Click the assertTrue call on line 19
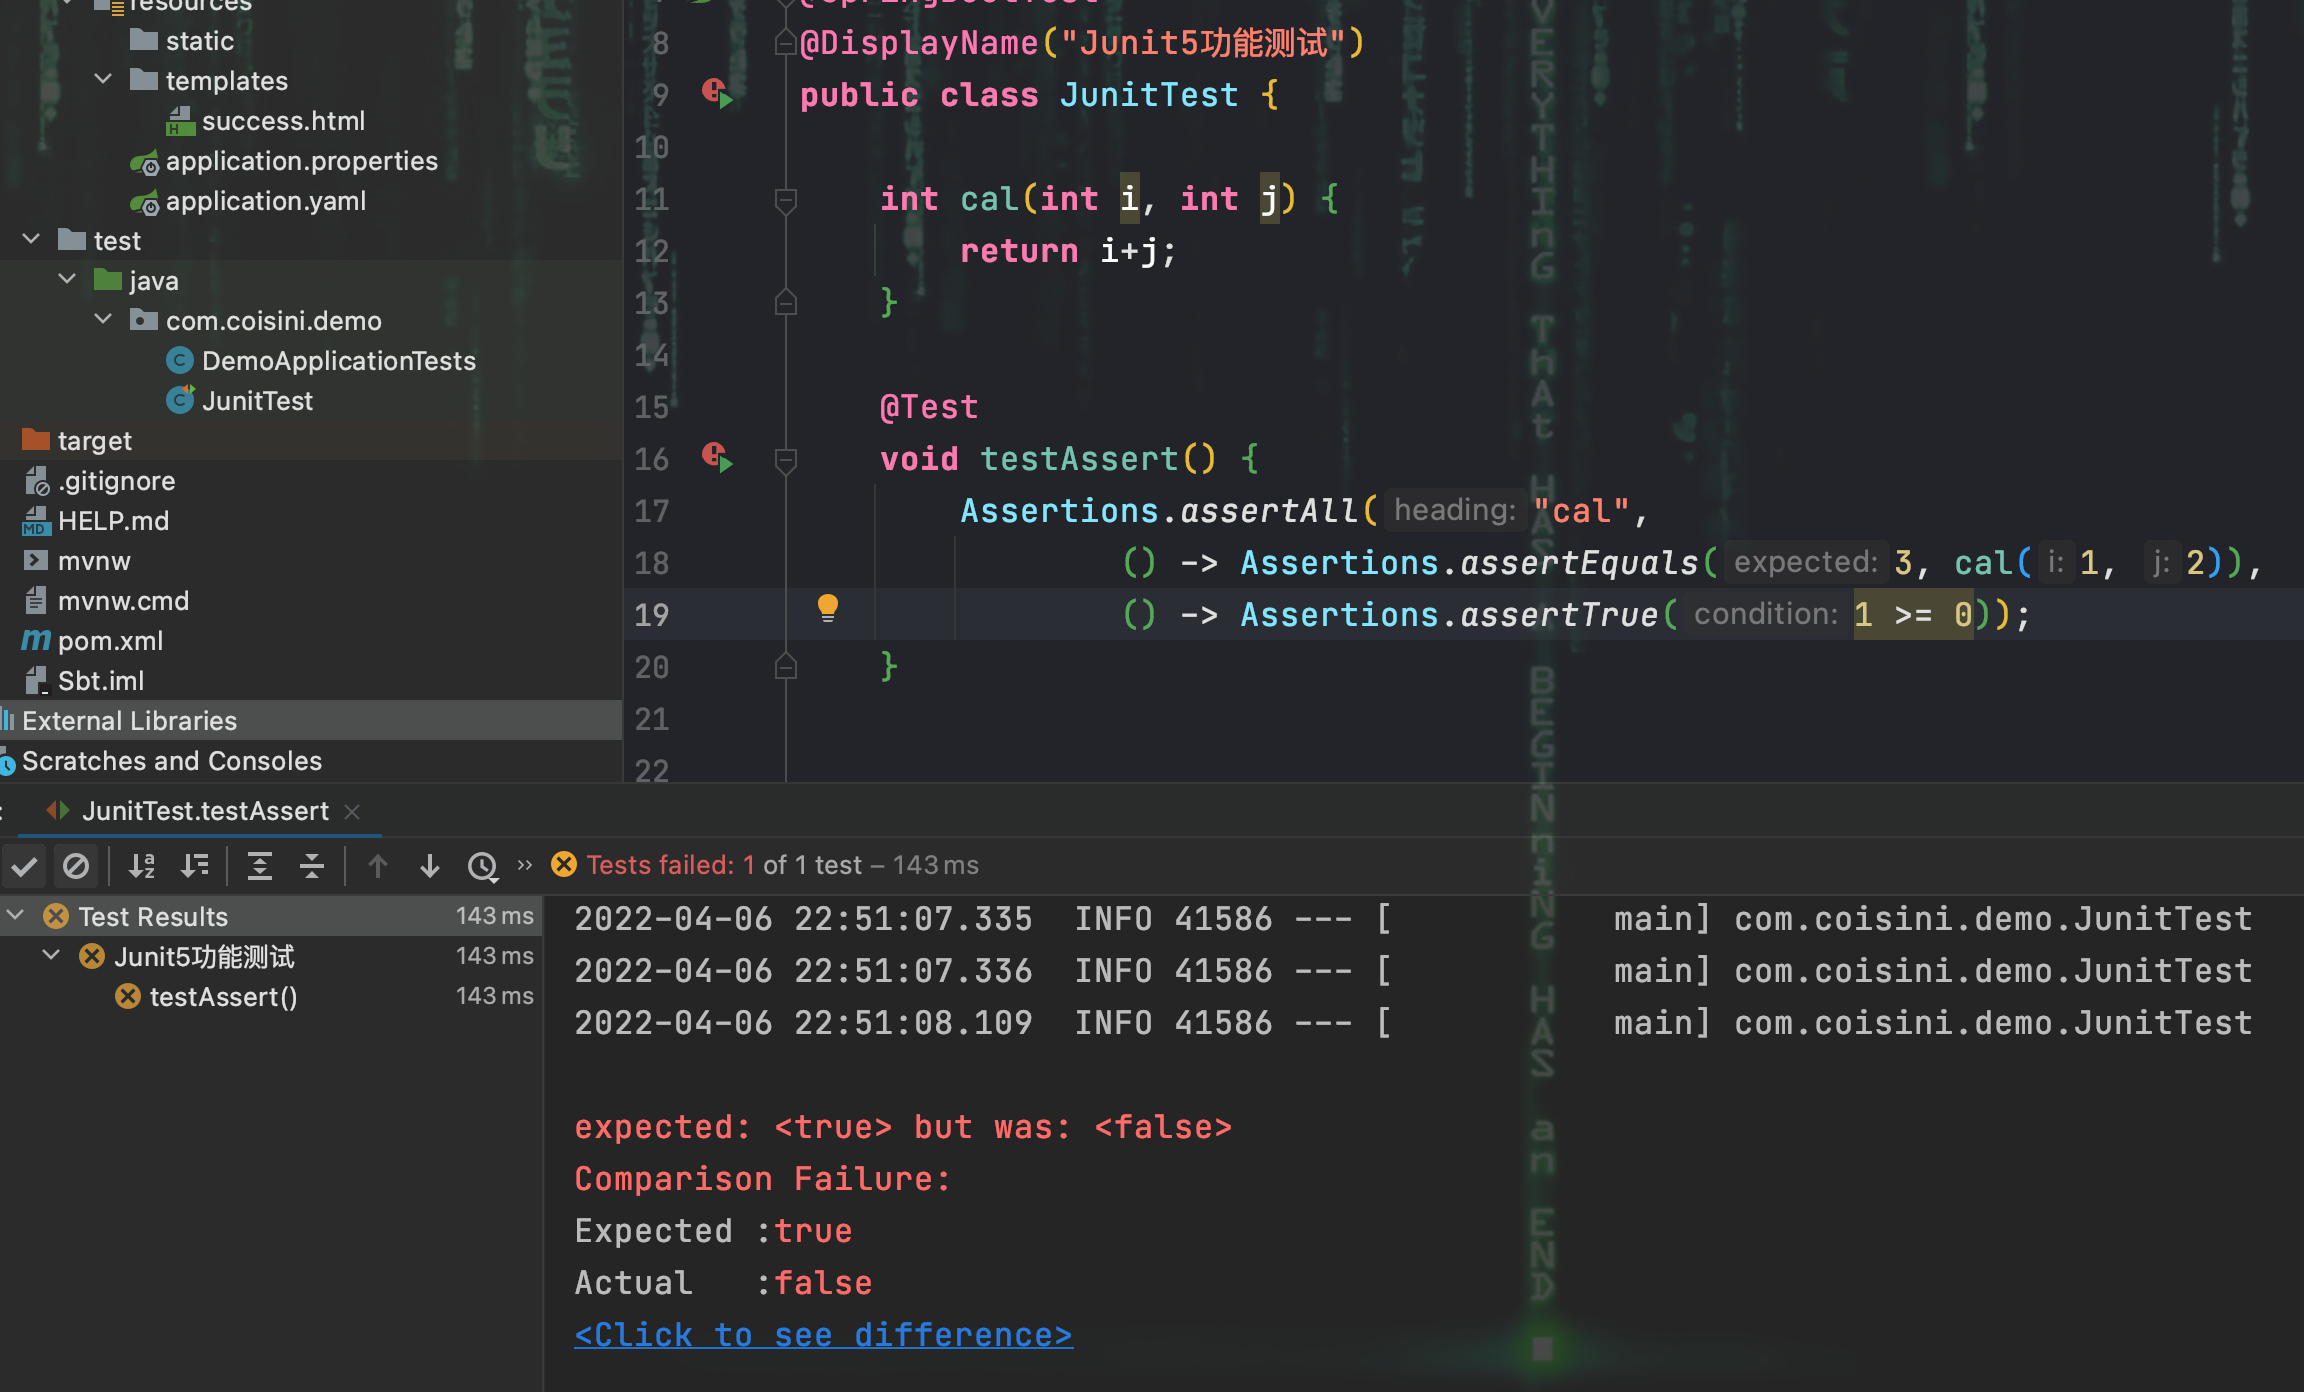 [x=1560, y=614]
